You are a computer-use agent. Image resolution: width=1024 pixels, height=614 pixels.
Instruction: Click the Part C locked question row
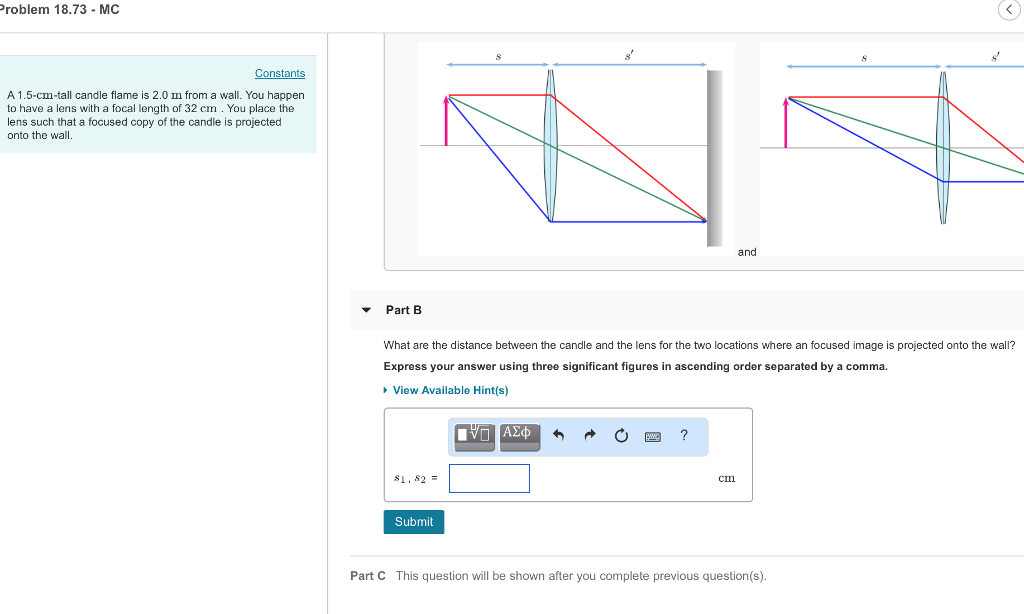pos(558,576)
